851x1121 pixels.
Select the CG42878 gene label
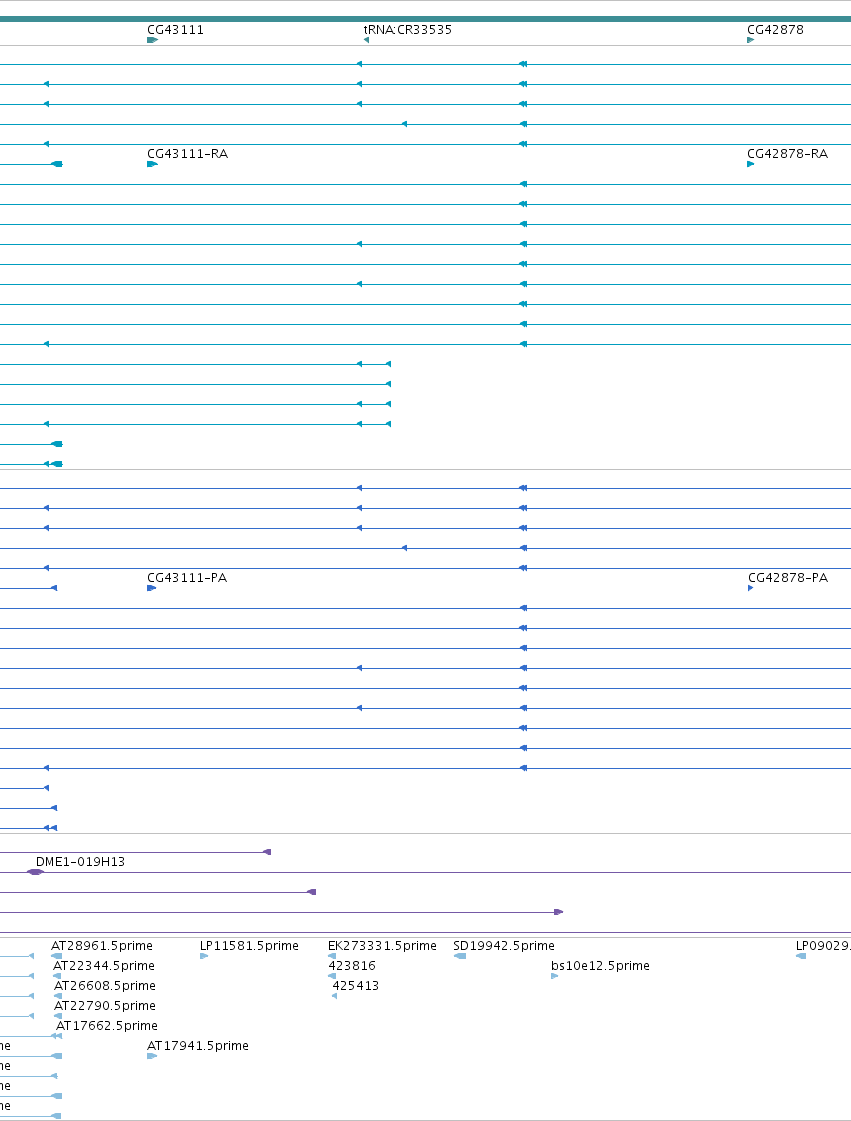775,30
